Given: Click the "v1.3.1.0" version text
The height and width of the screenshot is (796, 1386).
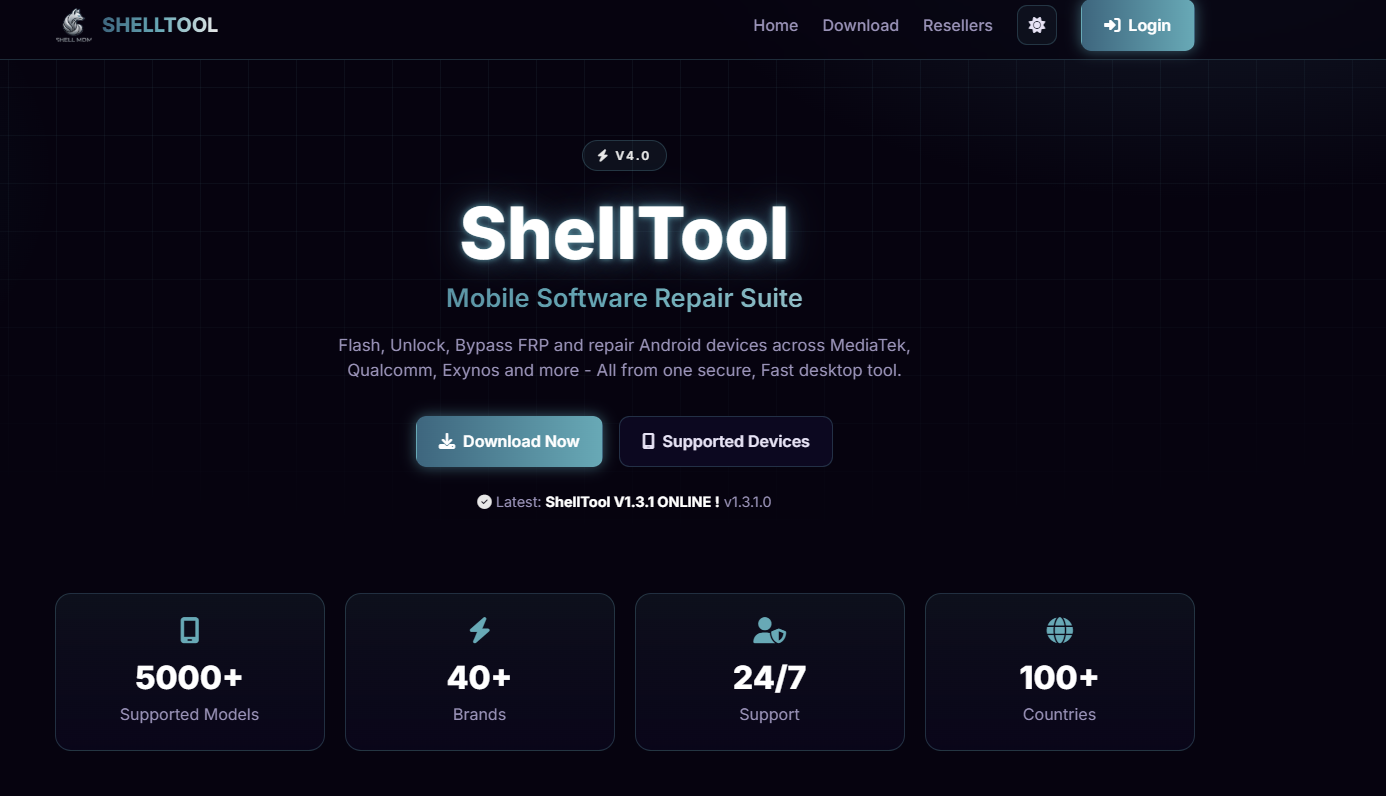Looking at the screenshot, I should pyautogui.click(x=747, y=501).
